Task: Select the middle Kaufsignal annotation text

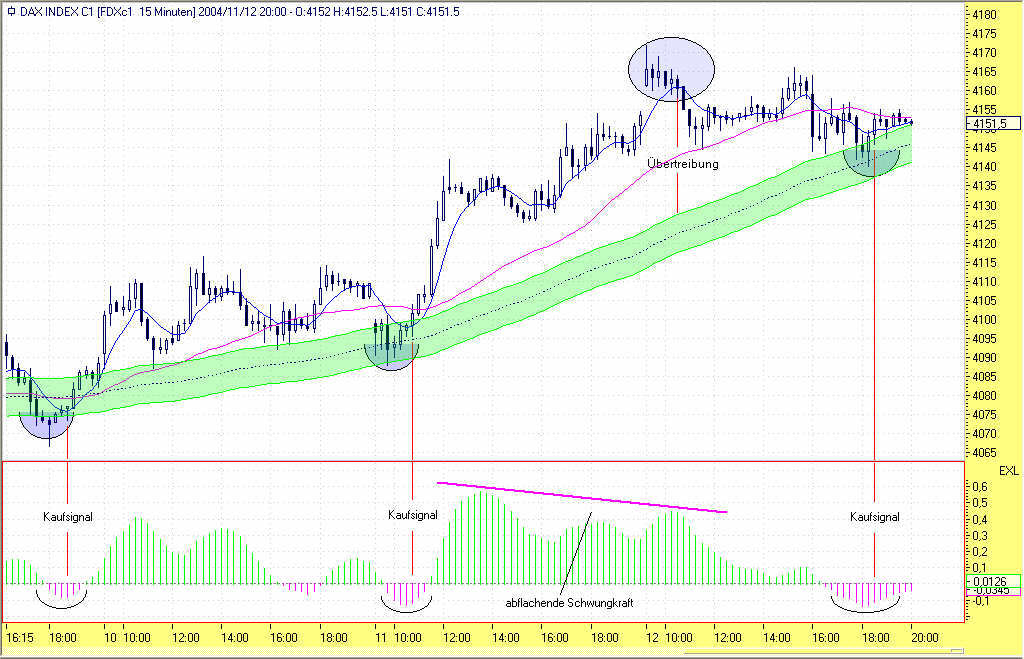Action: pos(413,515)
